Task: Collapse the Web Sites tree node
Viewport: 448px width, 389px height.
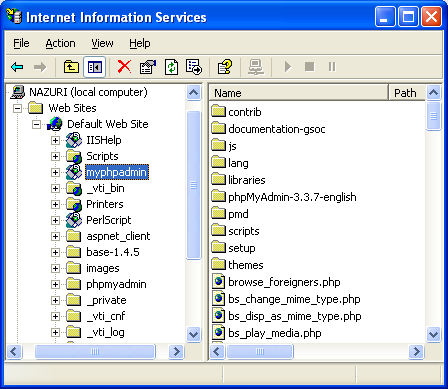Action: (17, 108)
